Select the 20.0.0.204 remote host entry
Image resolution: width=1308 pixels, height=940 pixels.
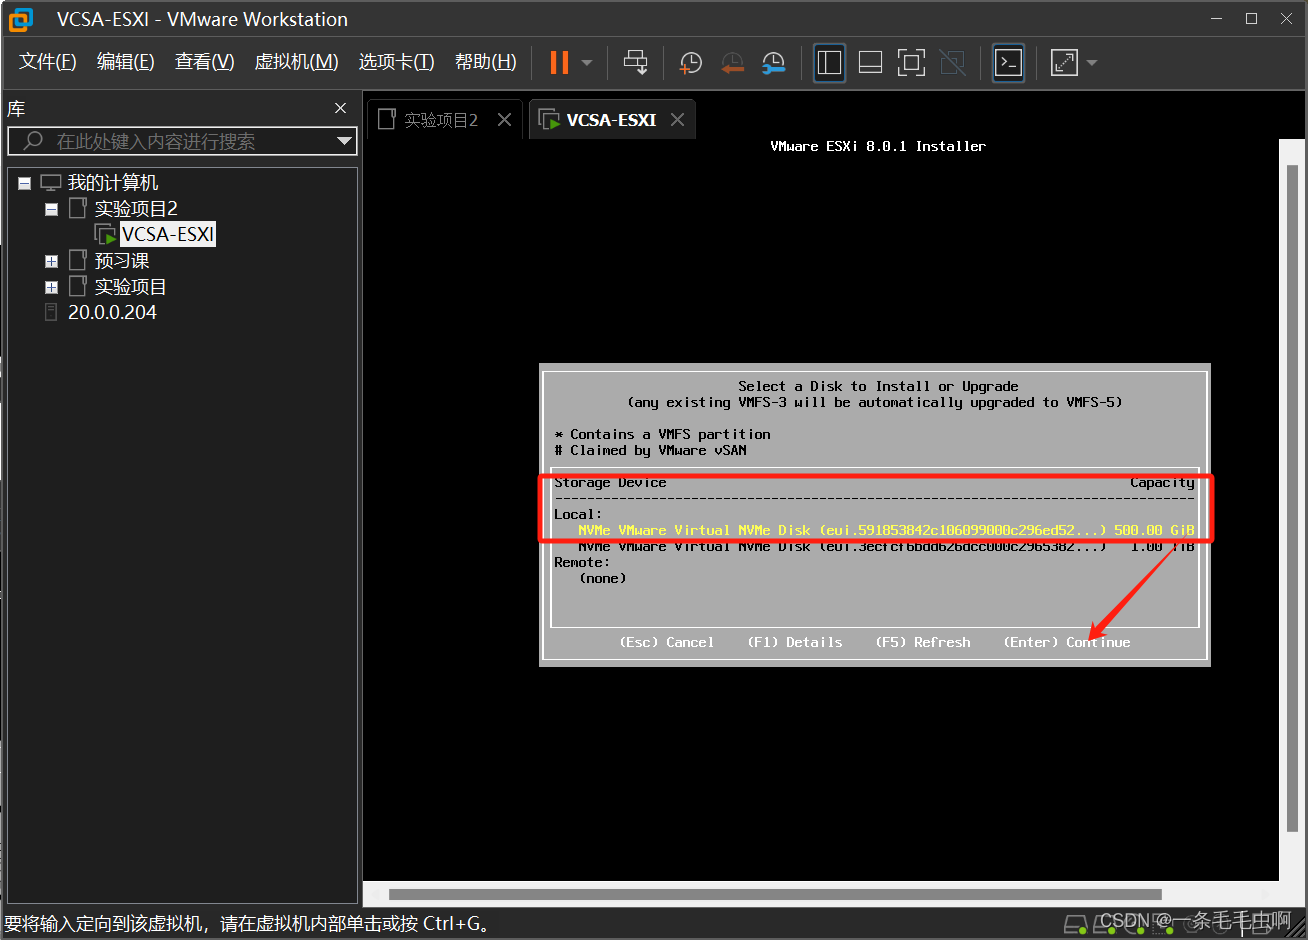pyautogui.click(x=112, y=312)
